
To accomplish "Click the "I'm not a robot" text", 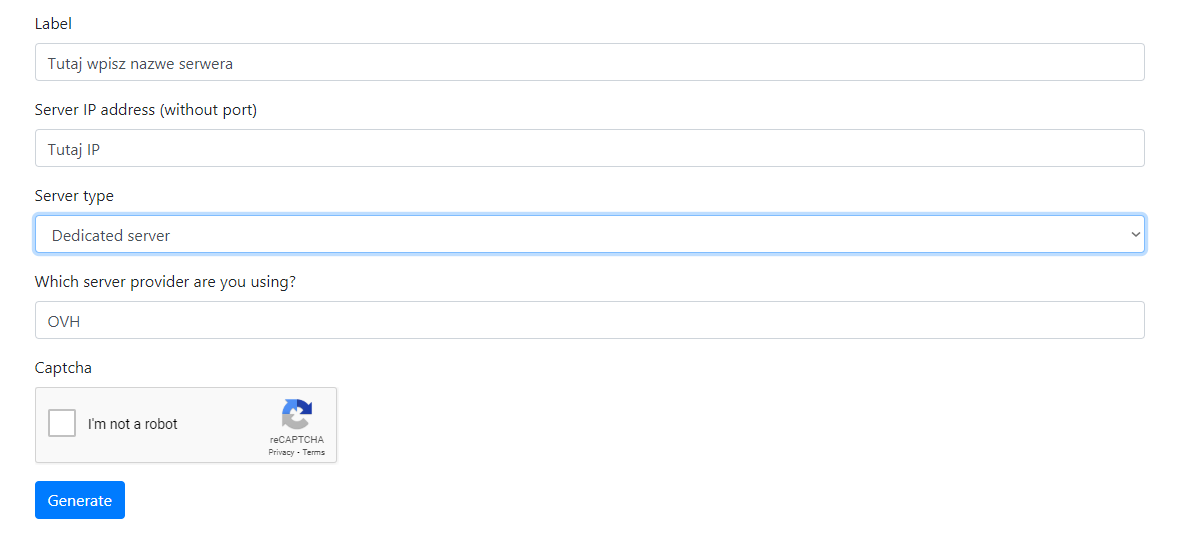I will pos(133,424).
